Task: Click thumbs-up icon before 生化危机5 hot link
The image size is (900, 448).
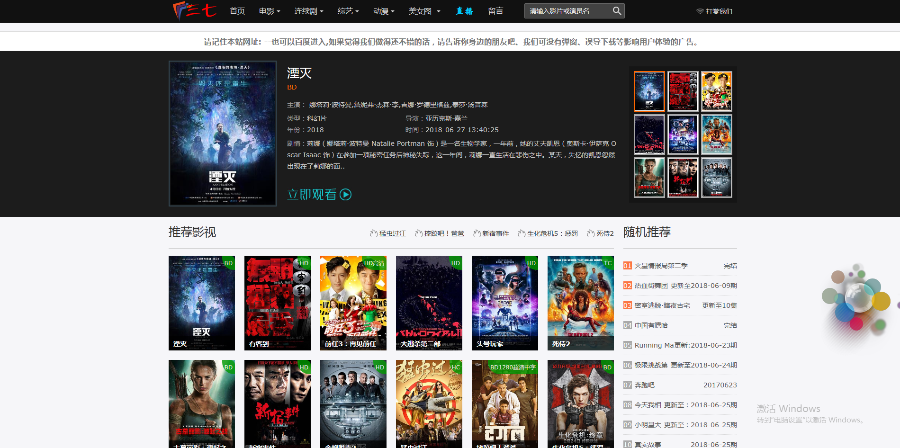Action: [x=522, y=233]
